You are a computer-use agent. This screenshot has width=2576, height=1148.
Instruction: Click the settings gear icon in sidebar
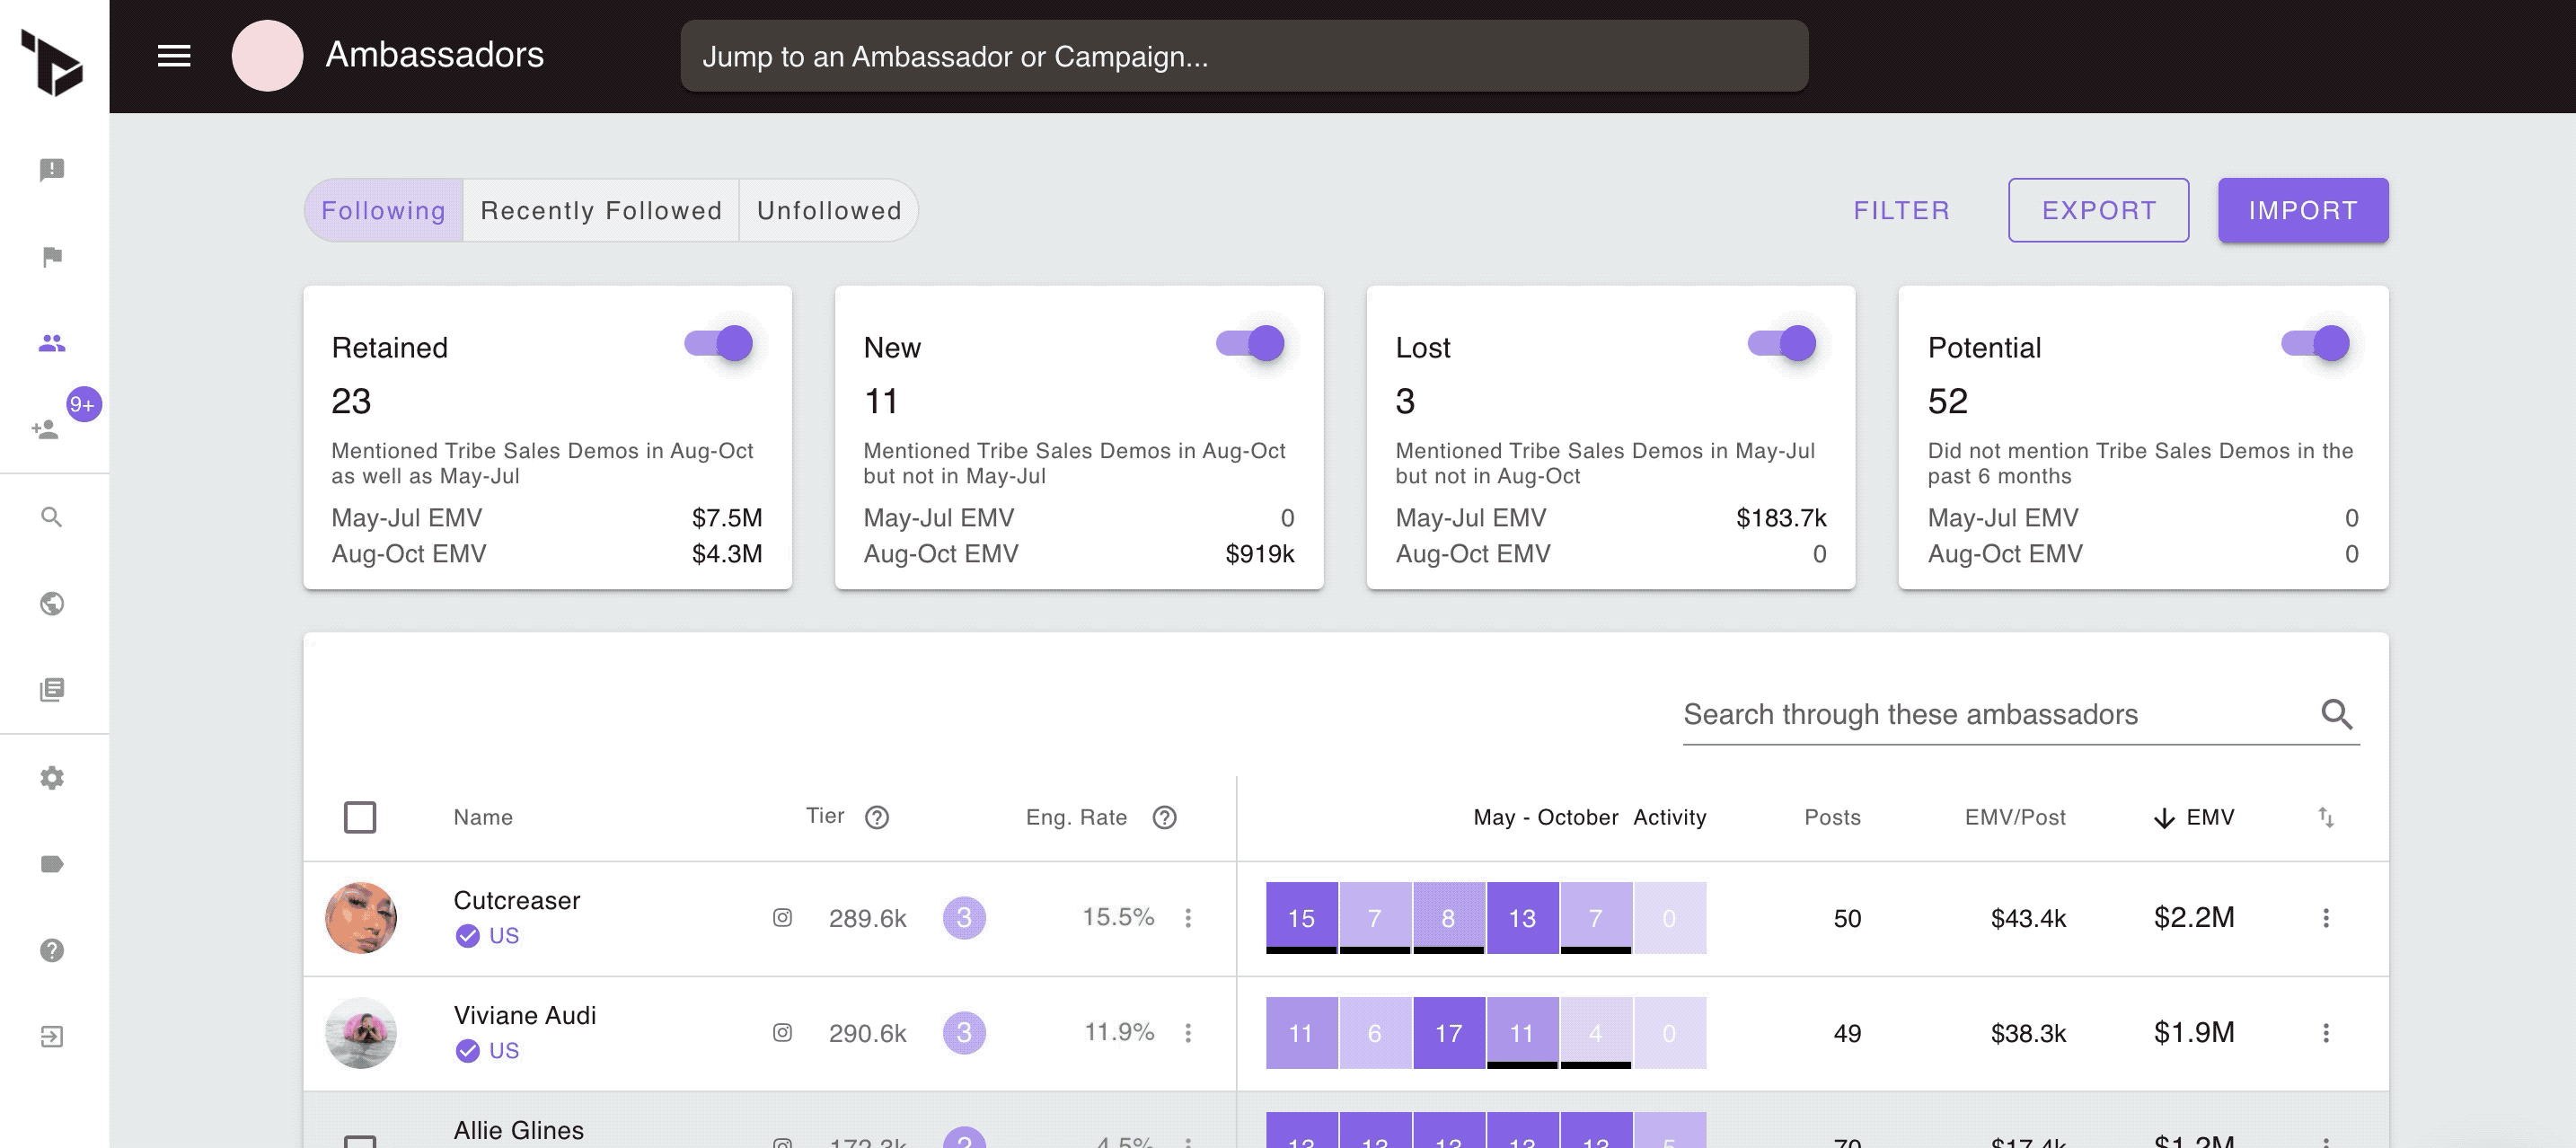(54, 777)
